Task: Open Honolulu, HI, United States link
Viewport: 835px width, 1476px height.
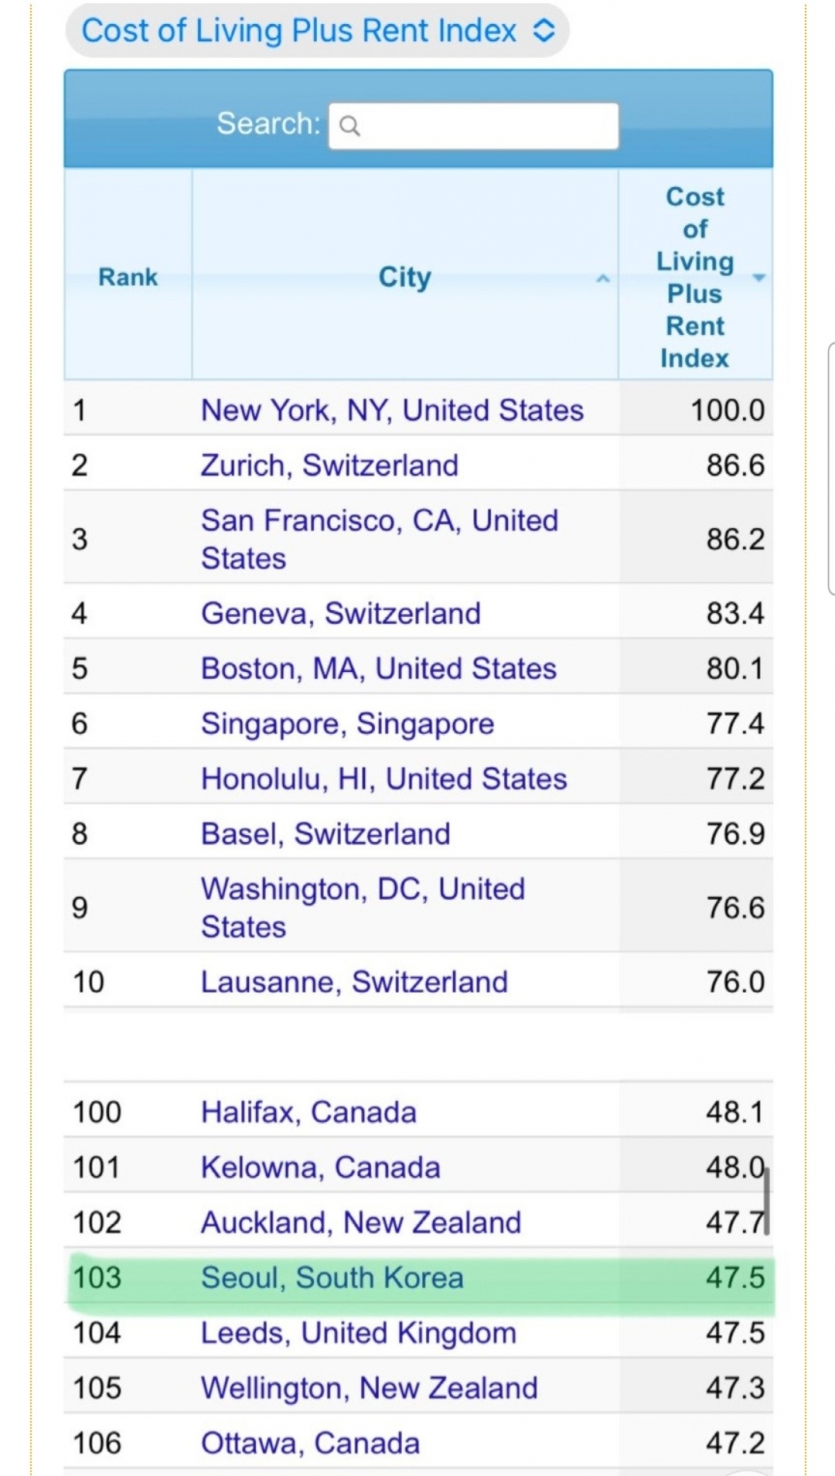Action: [384, 778]
